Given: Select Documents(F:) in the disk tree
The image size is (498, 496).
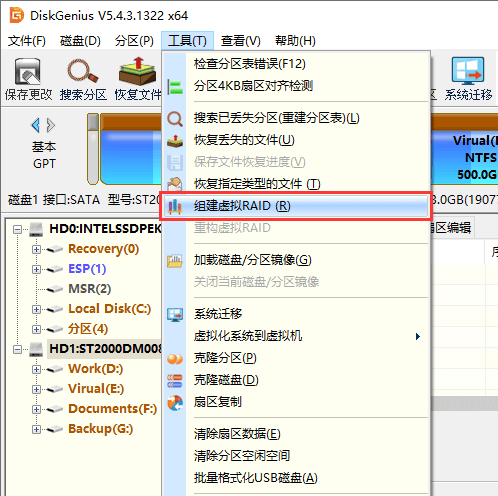Looking at the screenshot, I should tap(112, 409).
